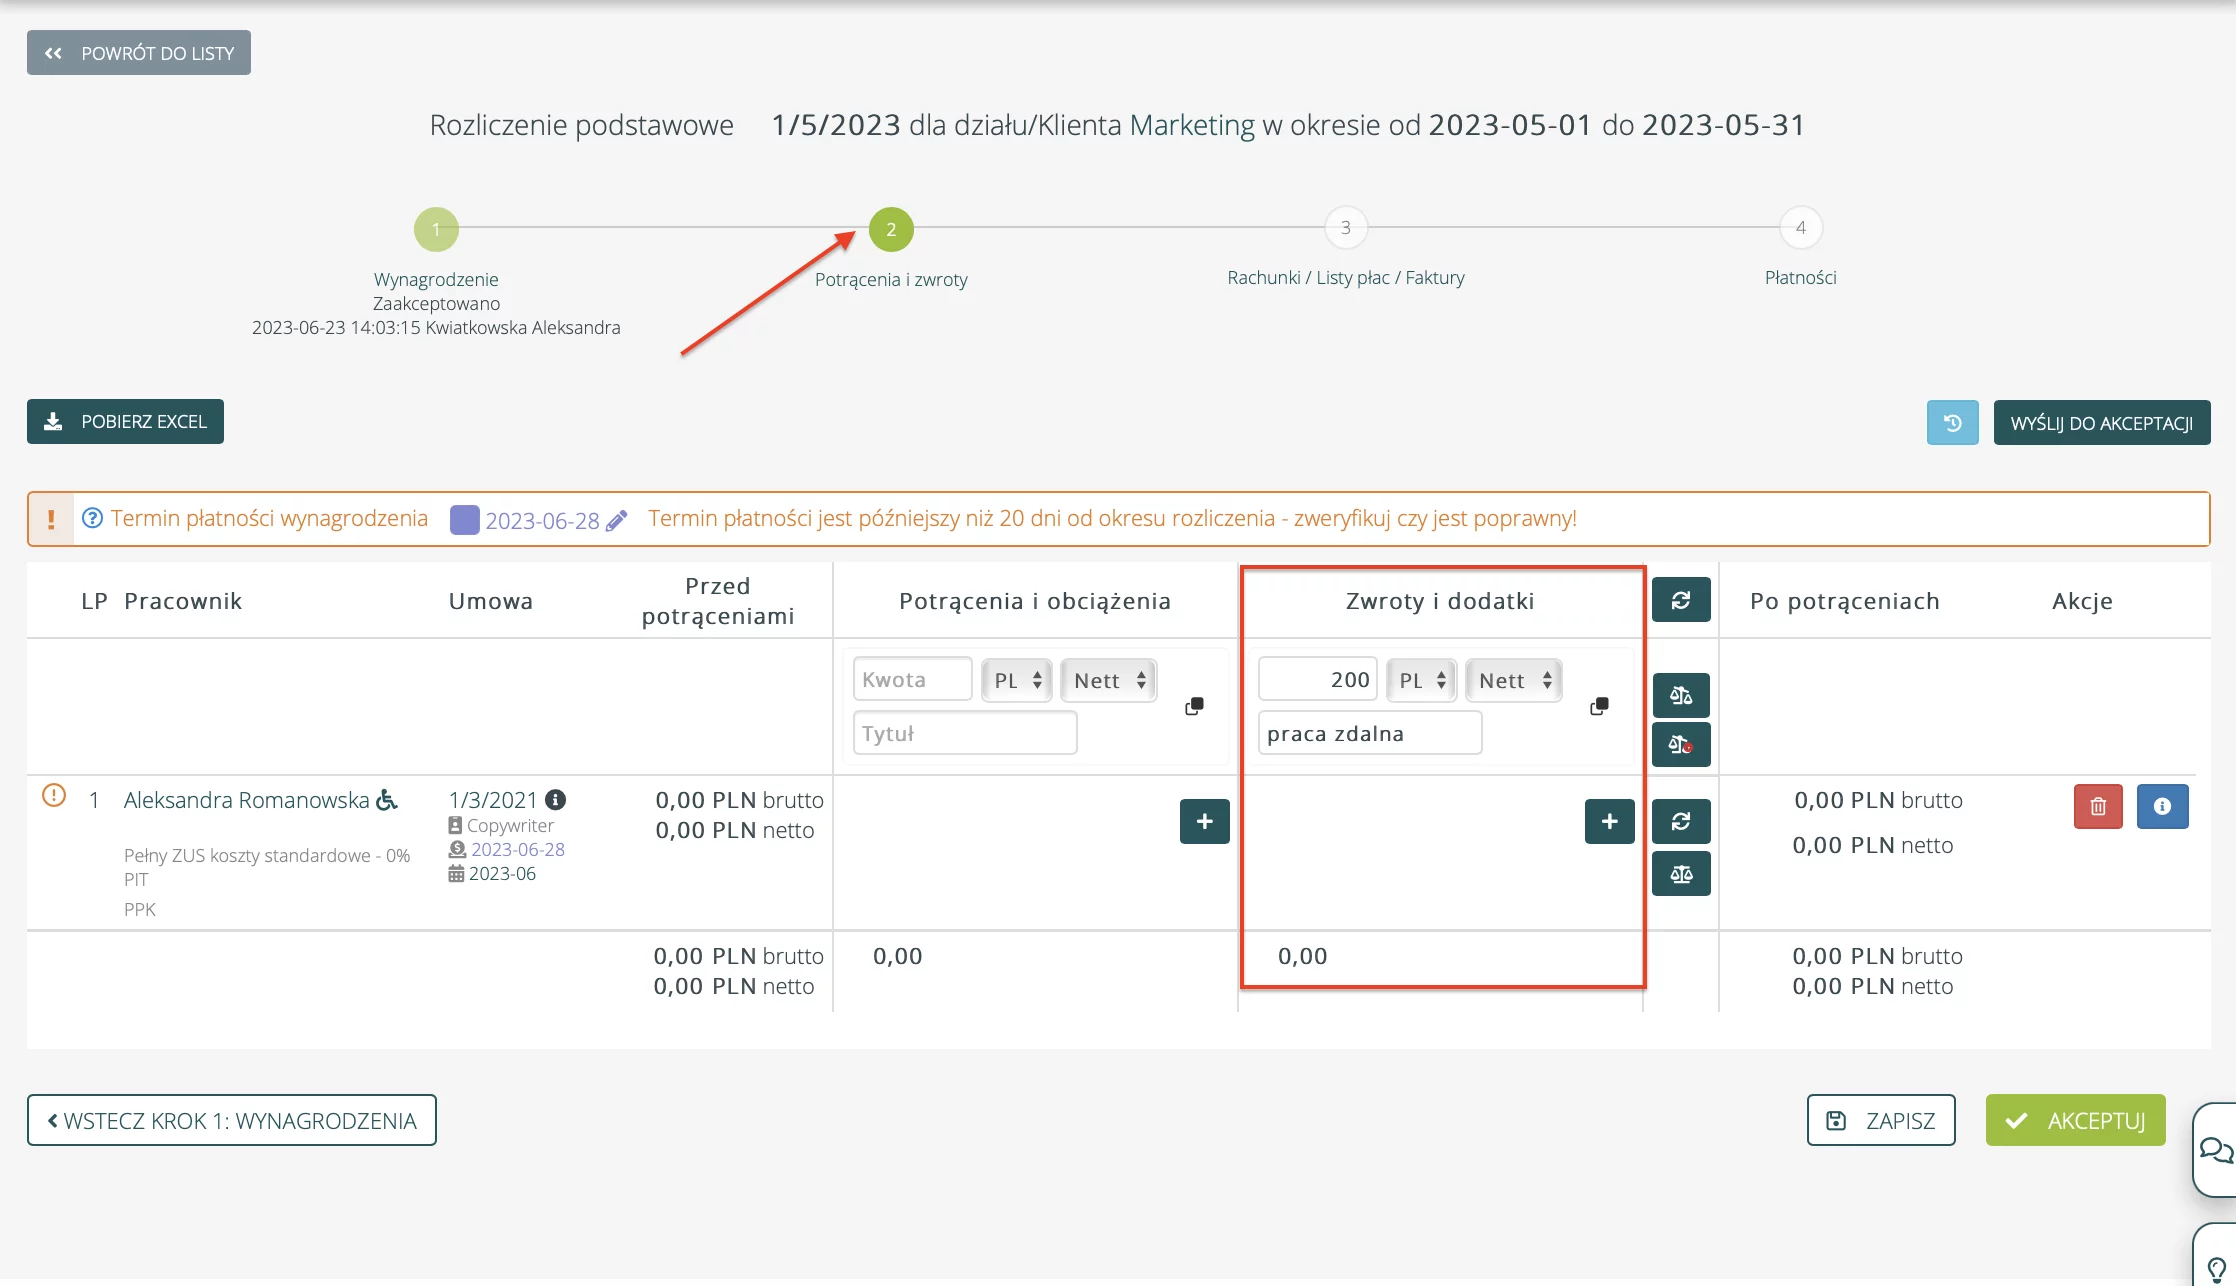Click WYŚLIJ DO AKCEPTACJI button
Image resolution: width=2236 pixels, height=1286 pixels.
(x=2102, y=422)
